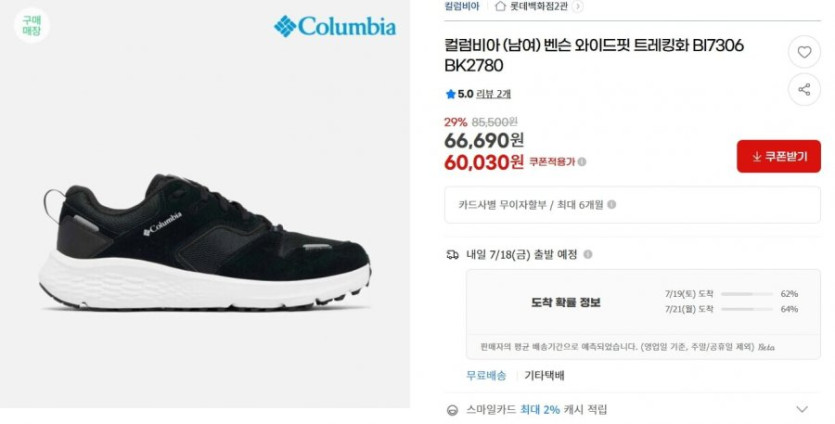The width and height of the screenshot is (835, 424).
Task: Expand the 스마일카드 캐시 적립 chevron
Action: coord(802,409)
